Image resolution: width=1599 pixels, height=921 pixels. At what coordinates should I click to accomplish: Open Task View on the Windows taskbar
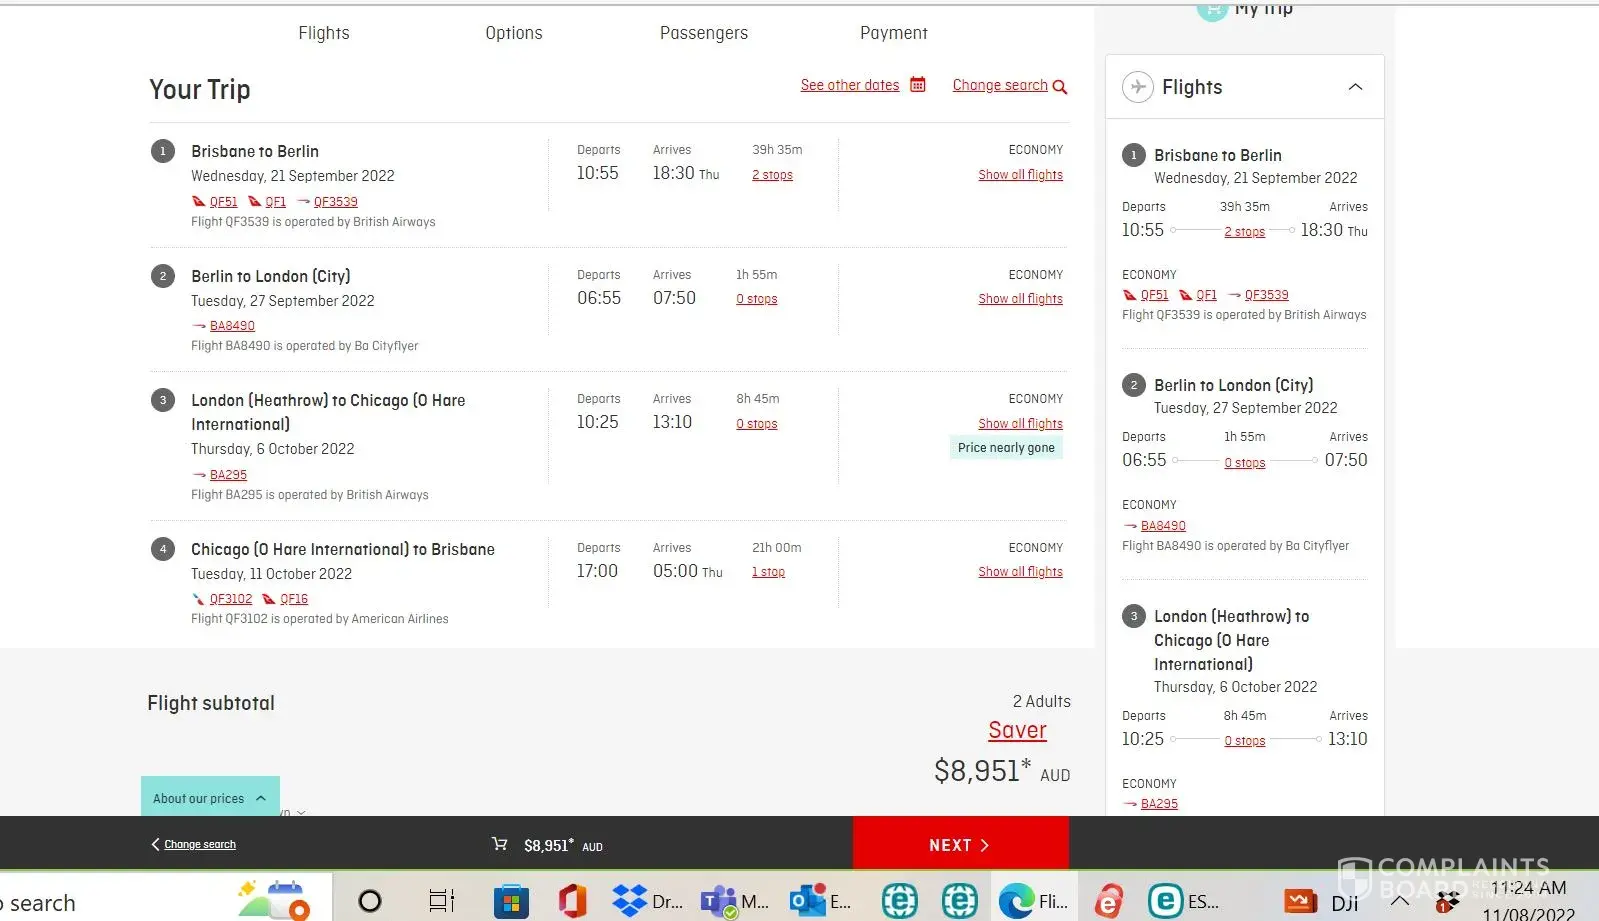pyautogui.click(x=442, y=901)
